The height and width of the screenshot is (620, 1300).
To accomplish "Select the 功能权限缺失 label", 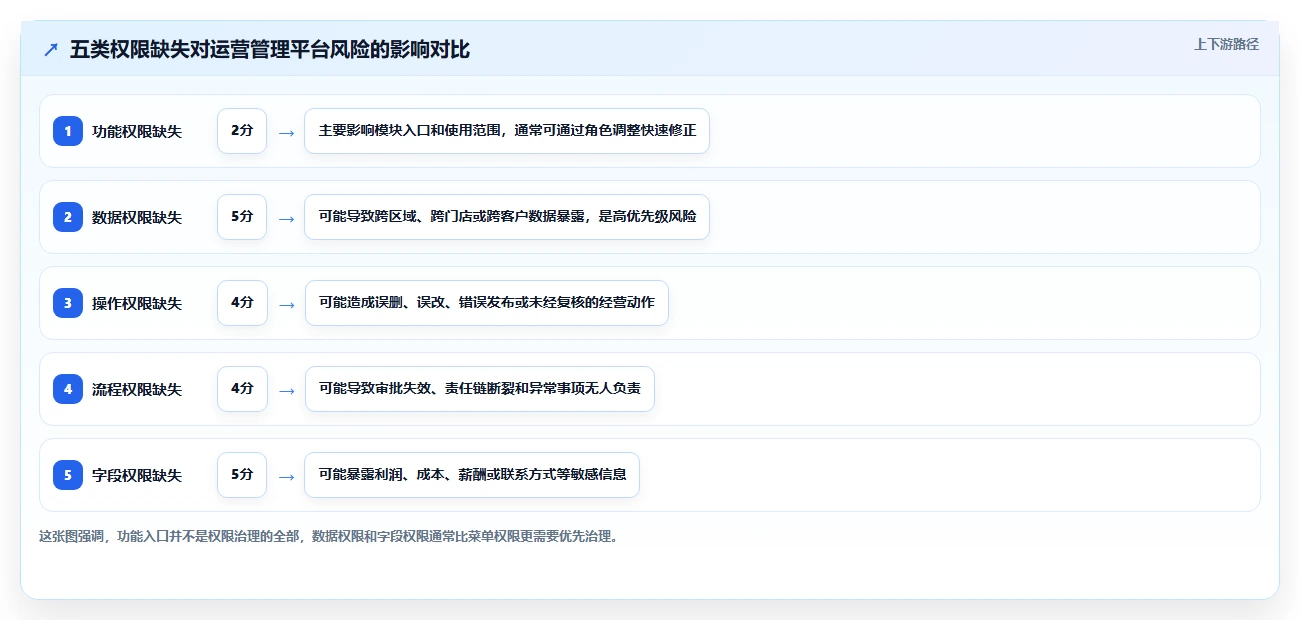I will point(137,131).
